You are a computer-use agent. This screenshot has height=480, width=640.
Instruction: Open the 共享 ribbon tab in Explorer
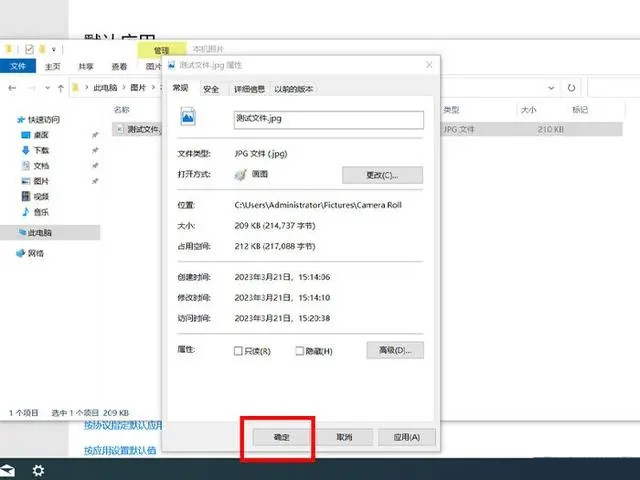point(86,66)
